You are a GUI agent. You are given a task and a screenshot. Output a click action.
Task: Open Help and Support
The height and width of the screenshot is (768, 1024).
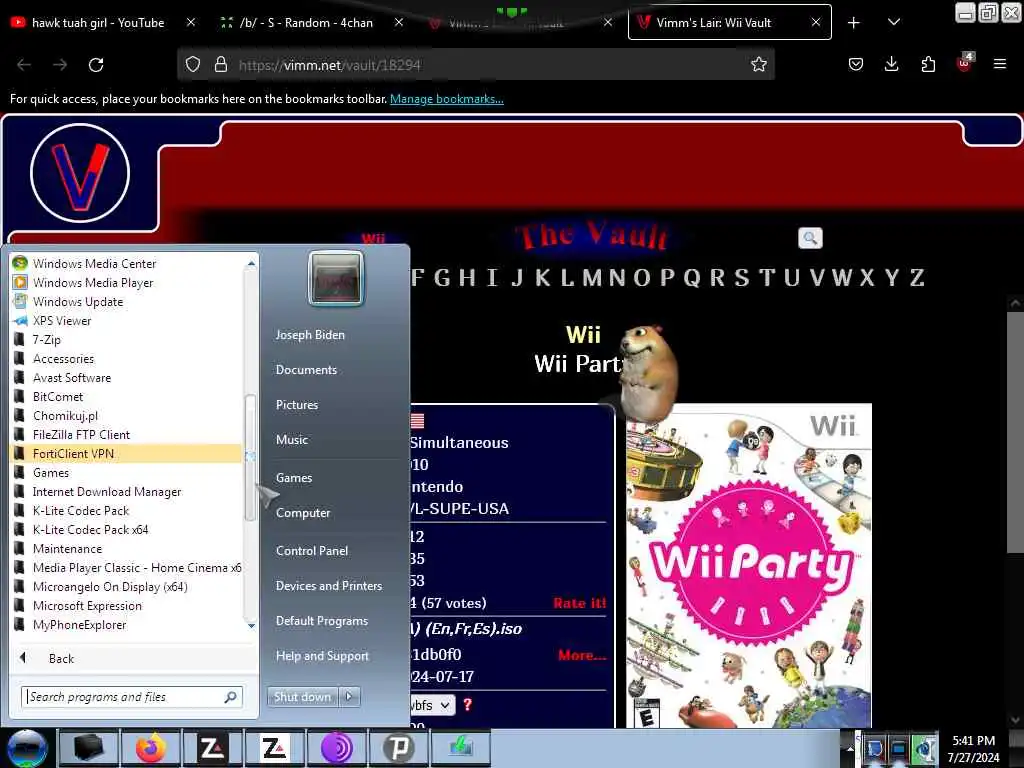322,656
